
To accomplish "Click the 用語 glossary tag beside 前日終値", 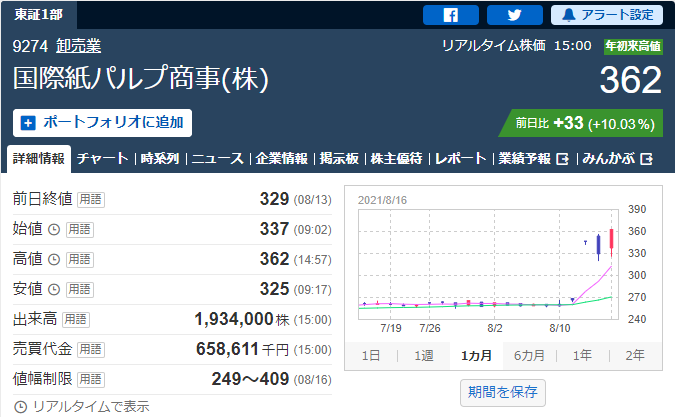I will [90, 199].
